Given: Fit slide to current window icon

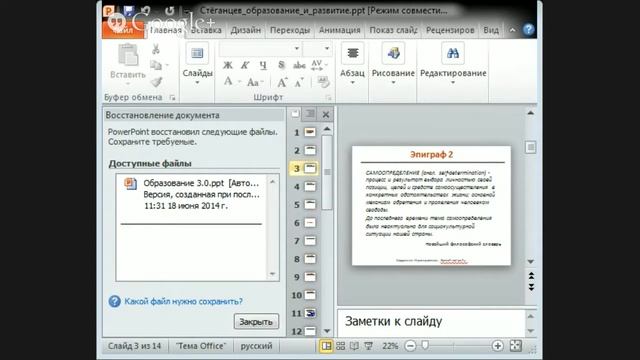Looking at the screenshot, I should (x=516, y=346).
